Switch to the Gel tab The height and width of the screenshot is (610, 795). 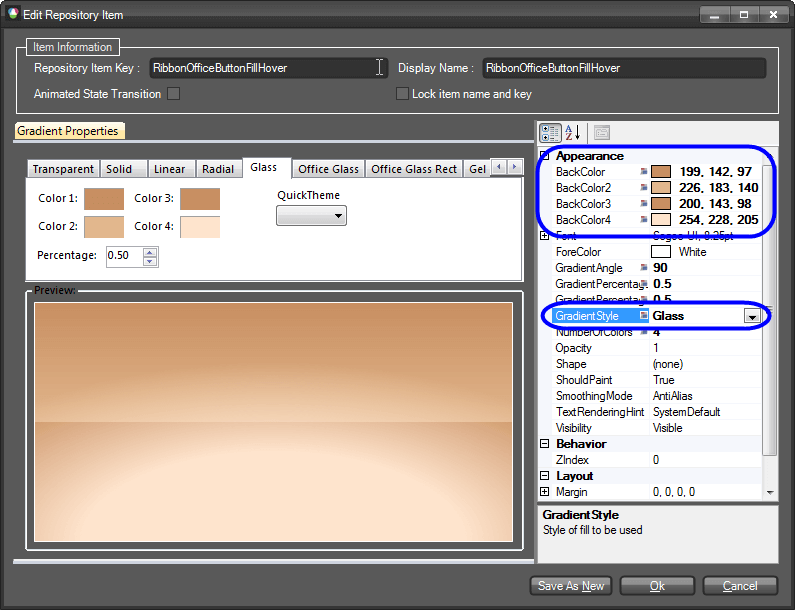477,169
